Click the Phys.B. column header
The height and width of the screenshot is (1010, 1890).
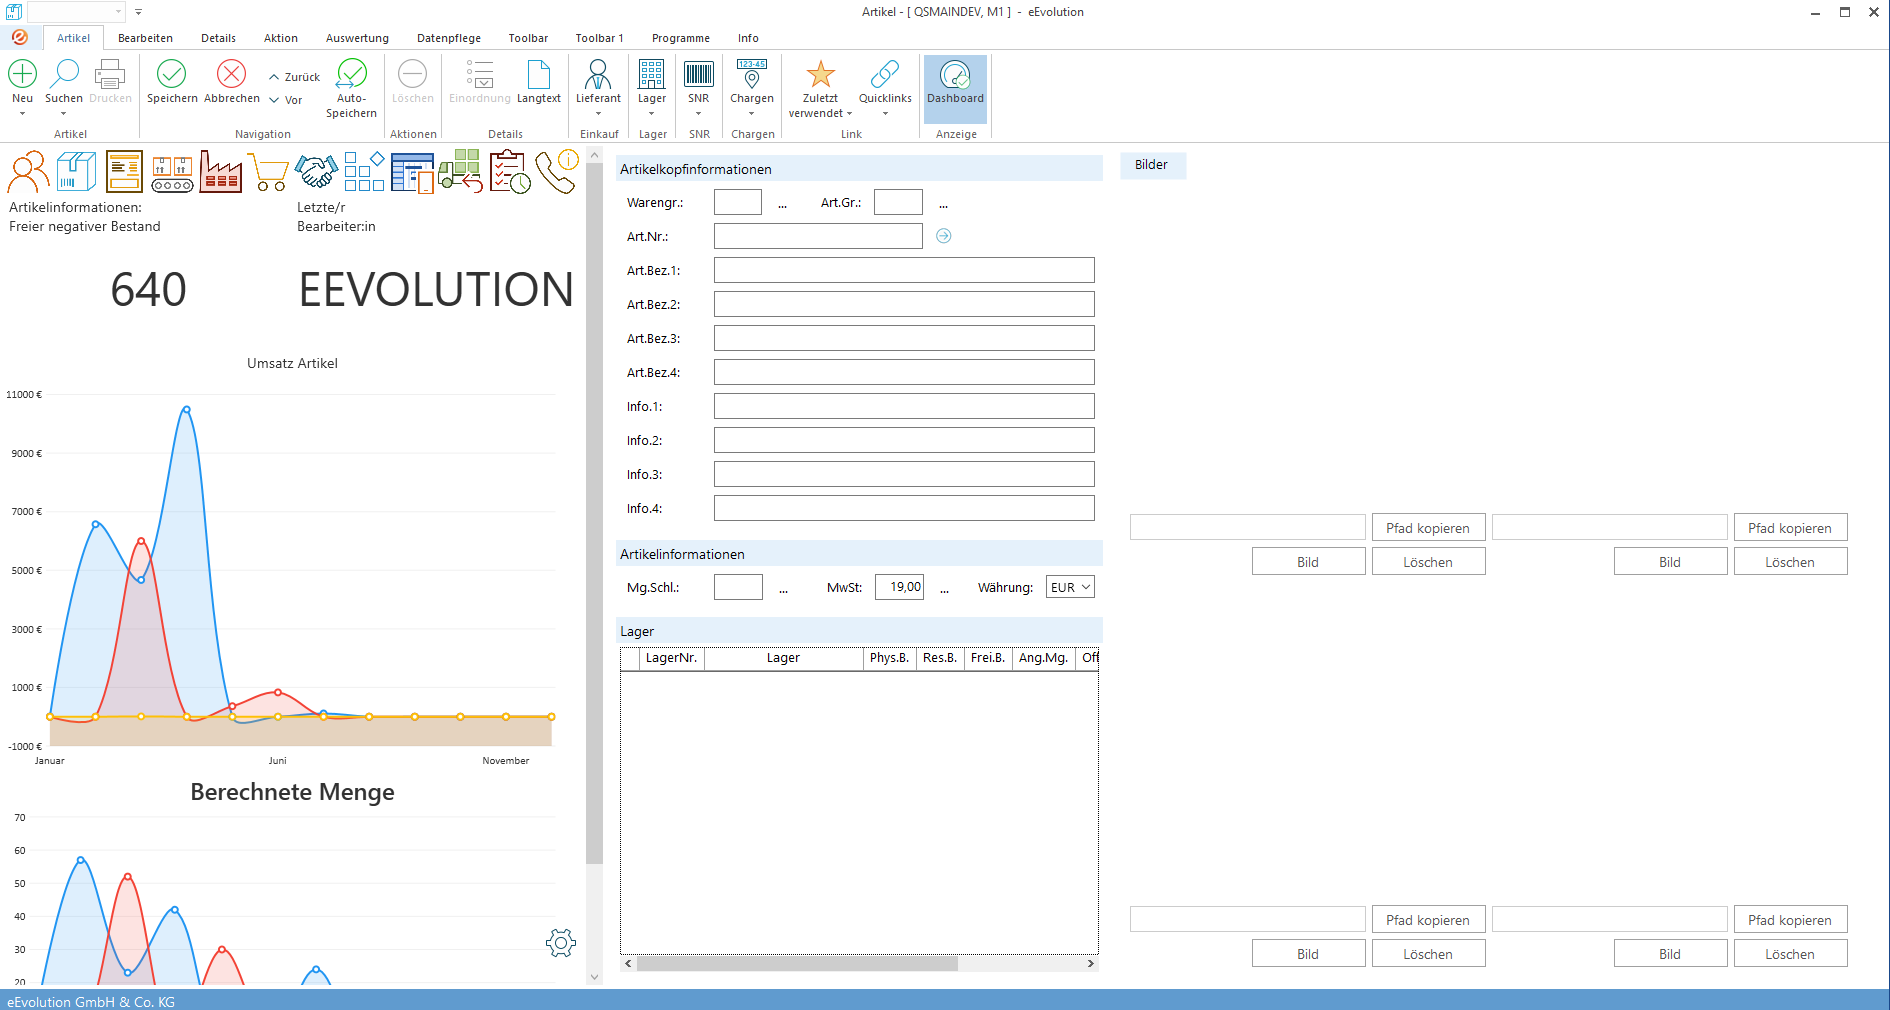click(x=889, y=658)
